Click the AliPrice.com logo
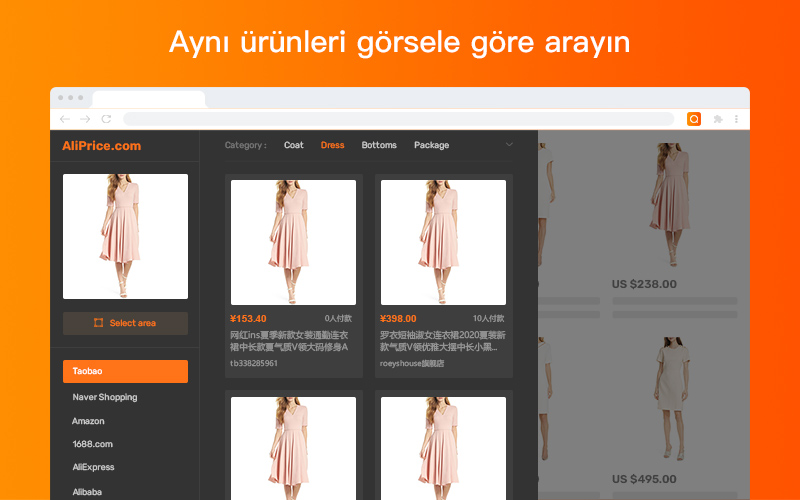The height and width of the screenshot is (500, 800). click(102, 146)
